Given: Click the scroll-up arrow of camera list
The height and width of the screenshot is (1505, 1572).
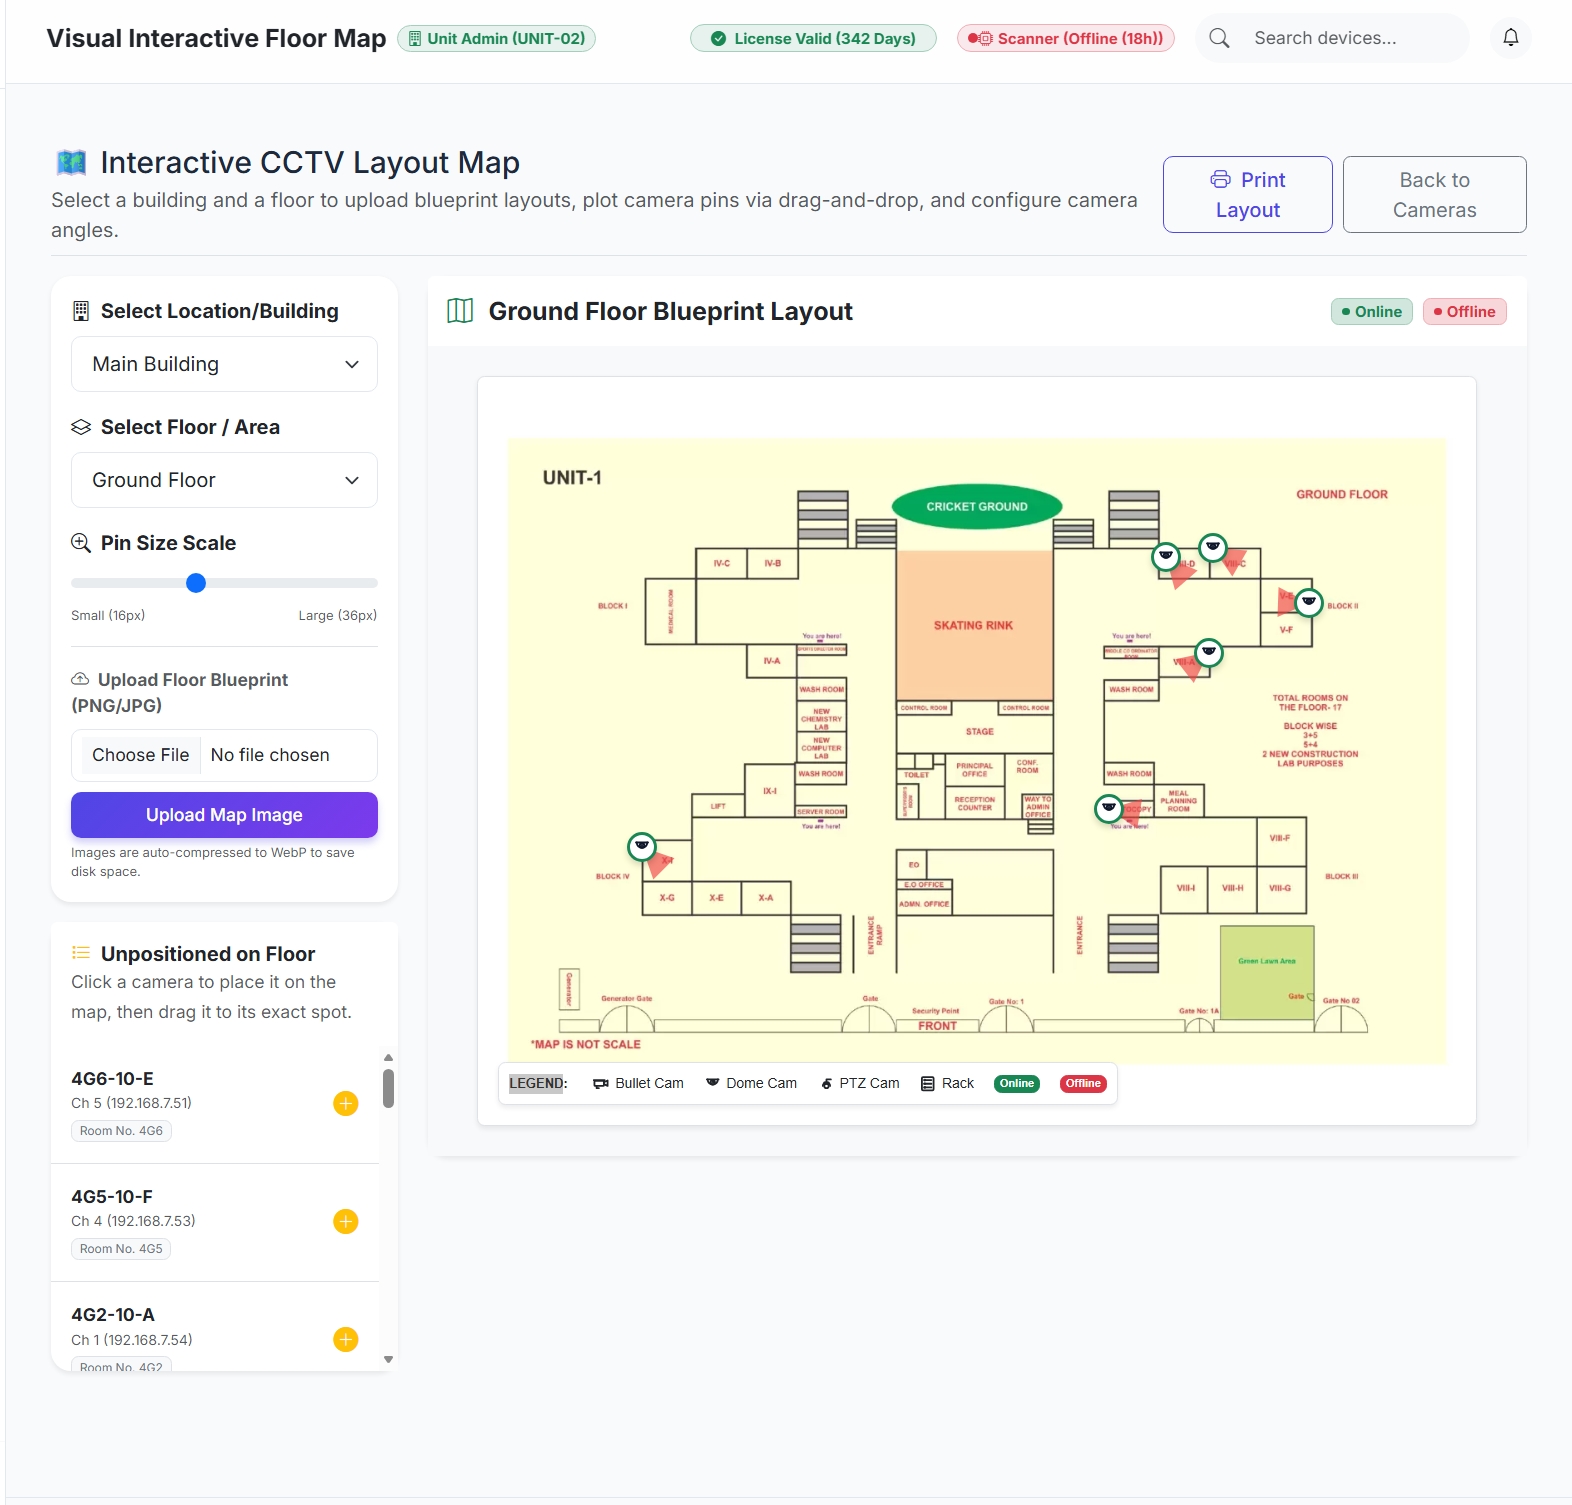Looking at the screenshot, I should click(388, 1057).
